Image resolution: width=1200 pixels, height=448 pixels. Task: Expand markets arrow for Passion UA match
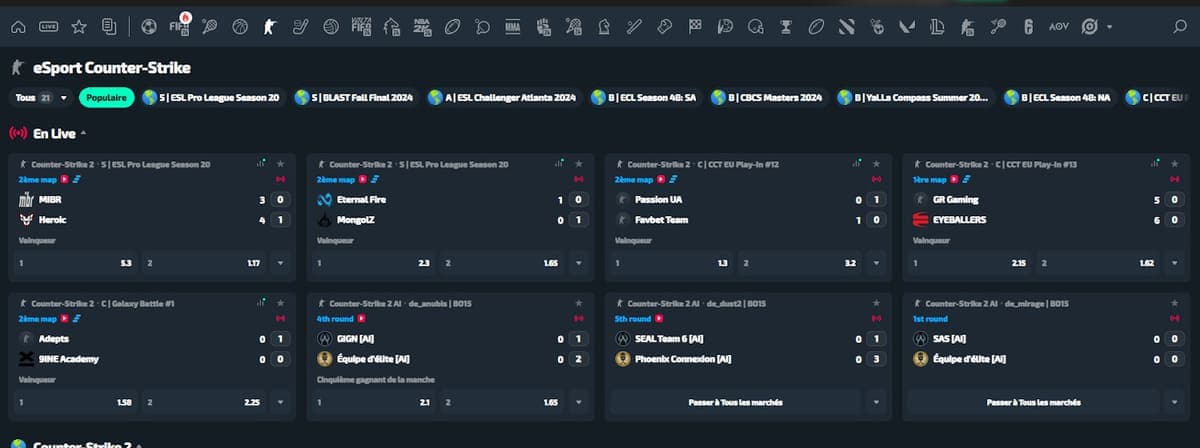[876, 263]
